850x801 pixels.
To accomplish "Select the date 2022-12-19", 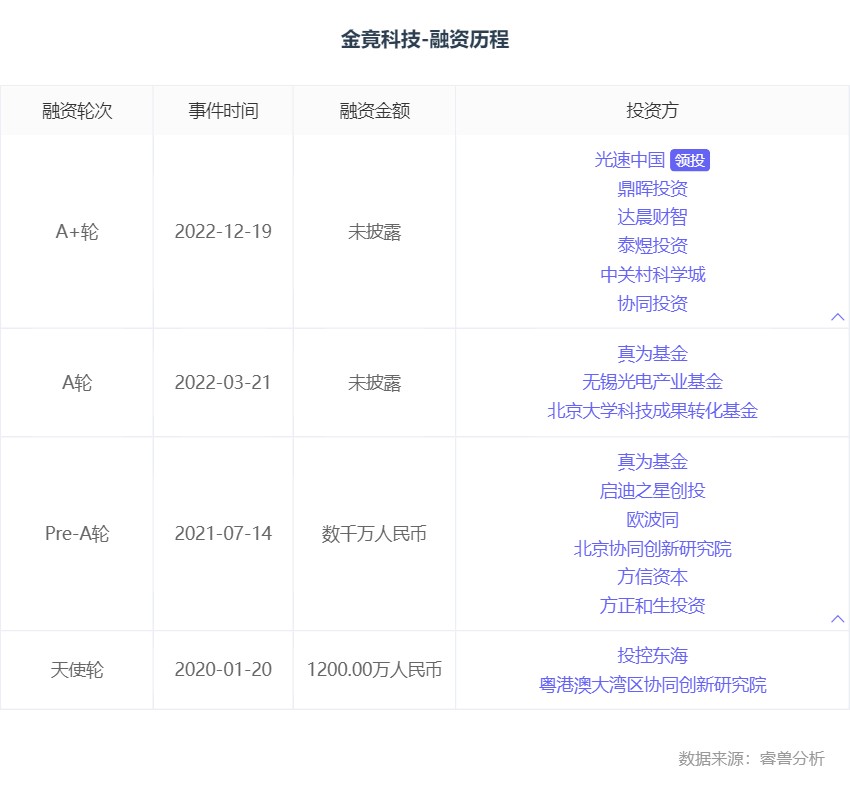I will [223, 231].
